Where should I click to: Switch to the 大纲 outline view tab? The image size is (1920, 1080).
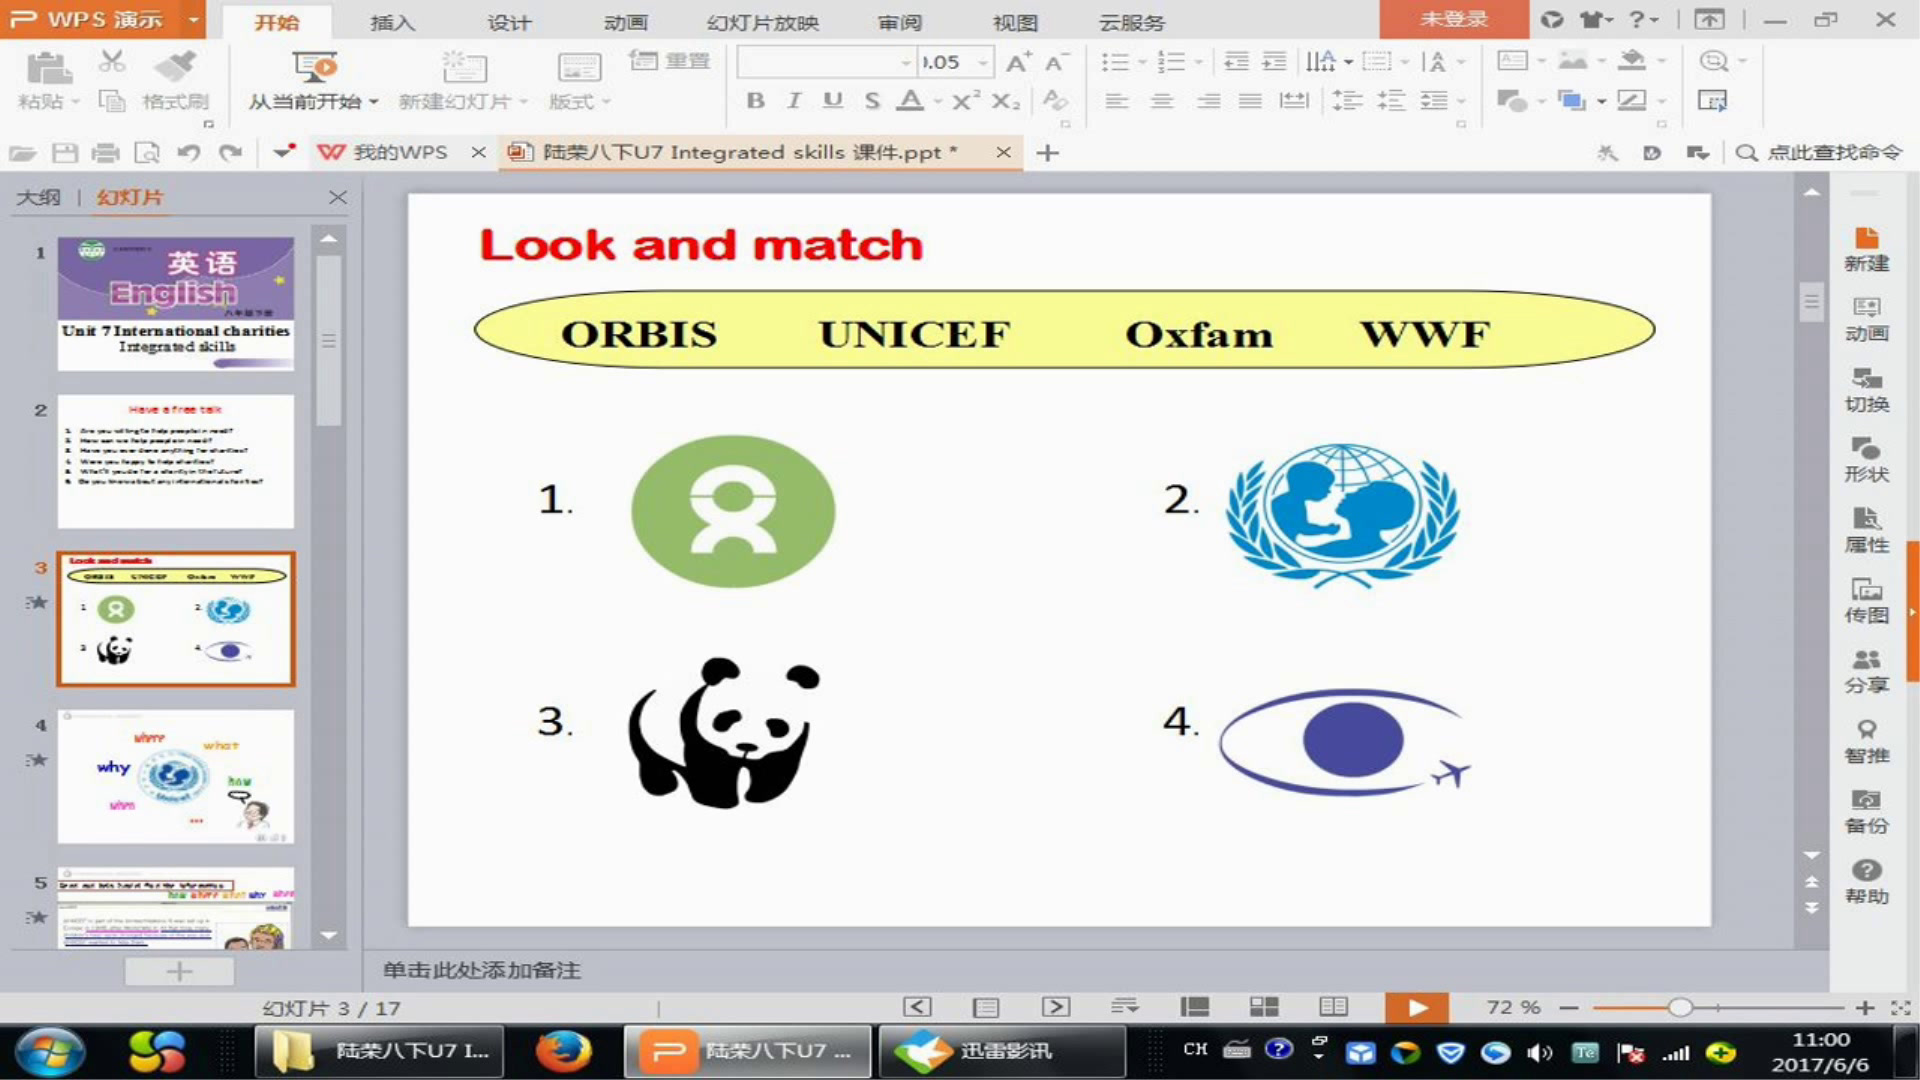point(39,197)
